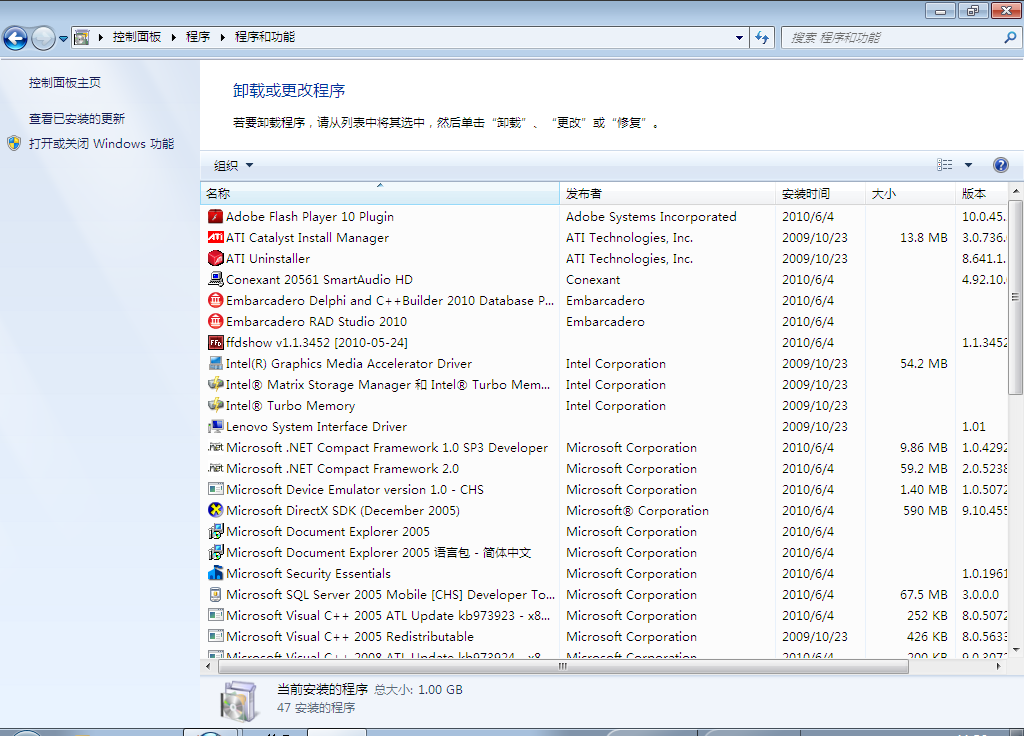Click the Microsoft Document Explorer 2005 icon

216,532
